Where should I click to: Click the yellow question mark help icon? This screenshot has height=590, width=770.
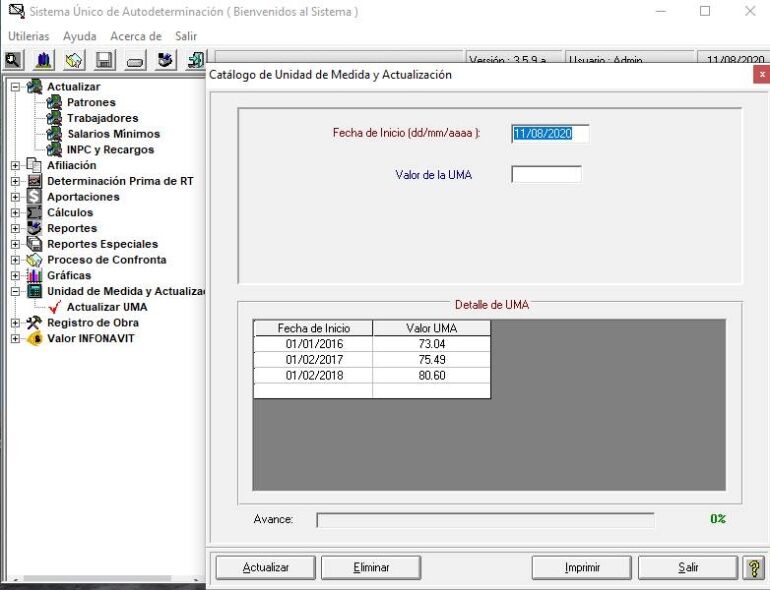pos(754,568)
